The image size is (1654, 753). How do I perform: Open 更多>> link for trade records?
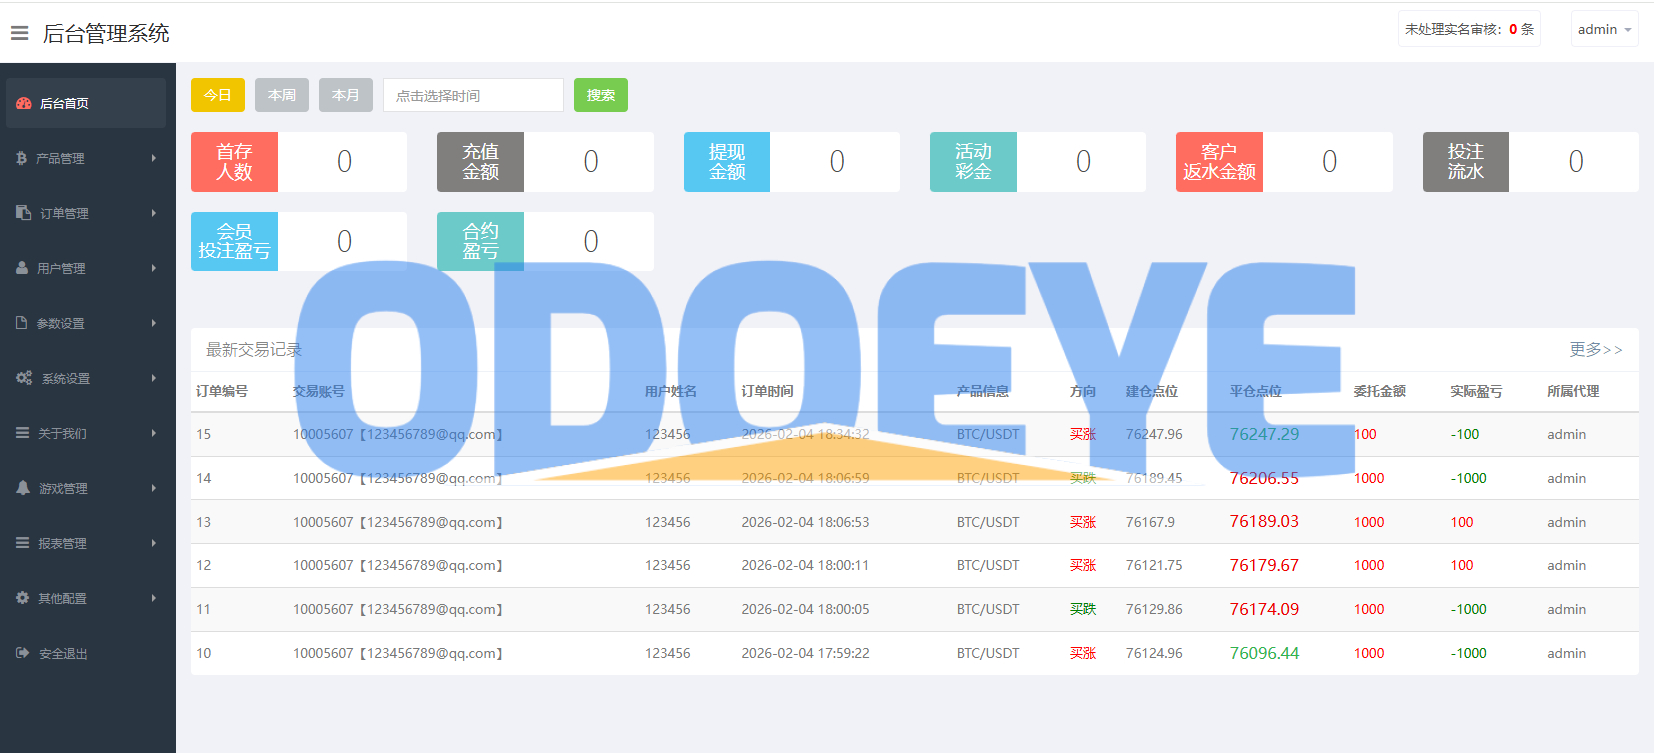(x=1595, y=349)
